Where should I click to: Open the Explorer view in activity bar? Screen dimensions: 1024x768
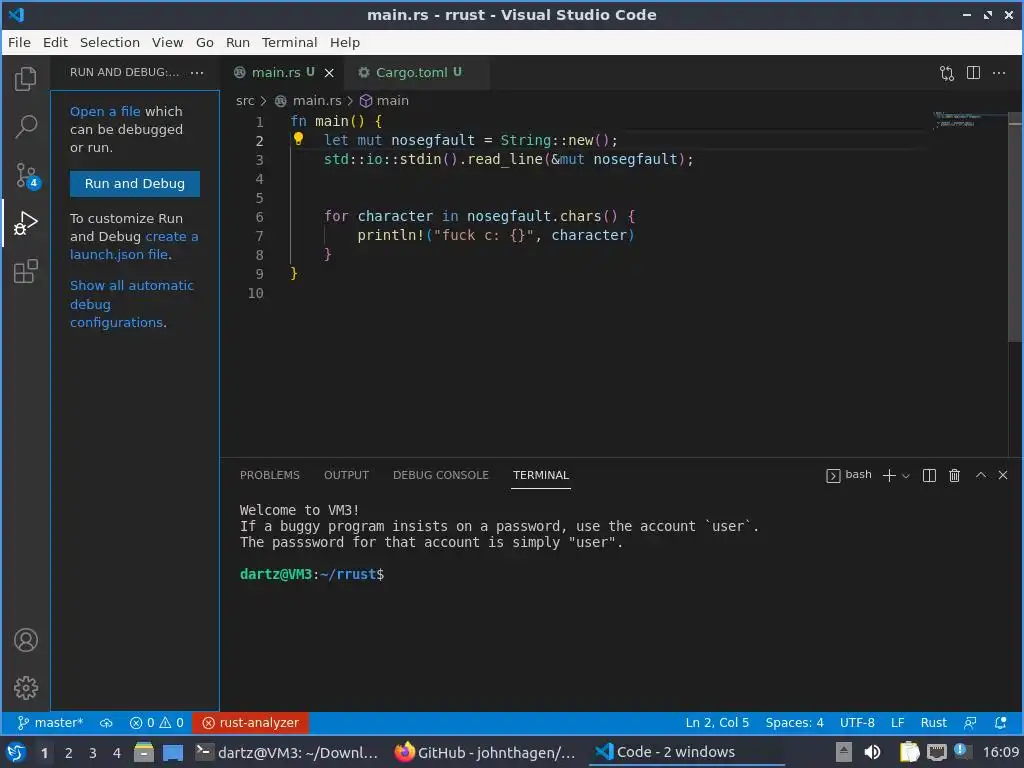(25, 79)
